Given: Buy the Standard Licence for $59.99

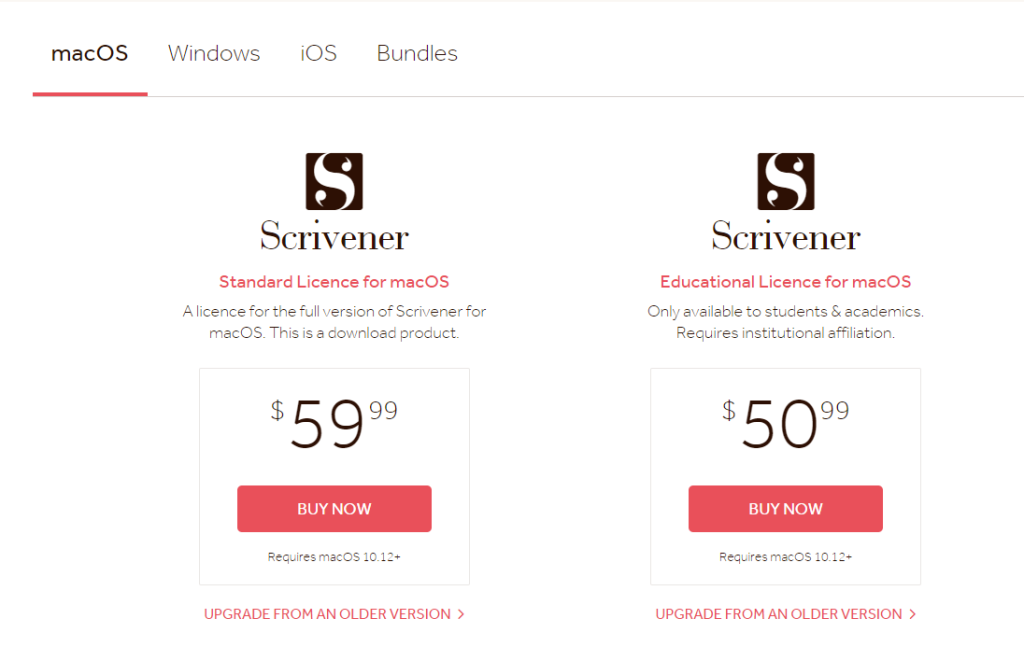Looking at the screenshot, I should (334, 509).
